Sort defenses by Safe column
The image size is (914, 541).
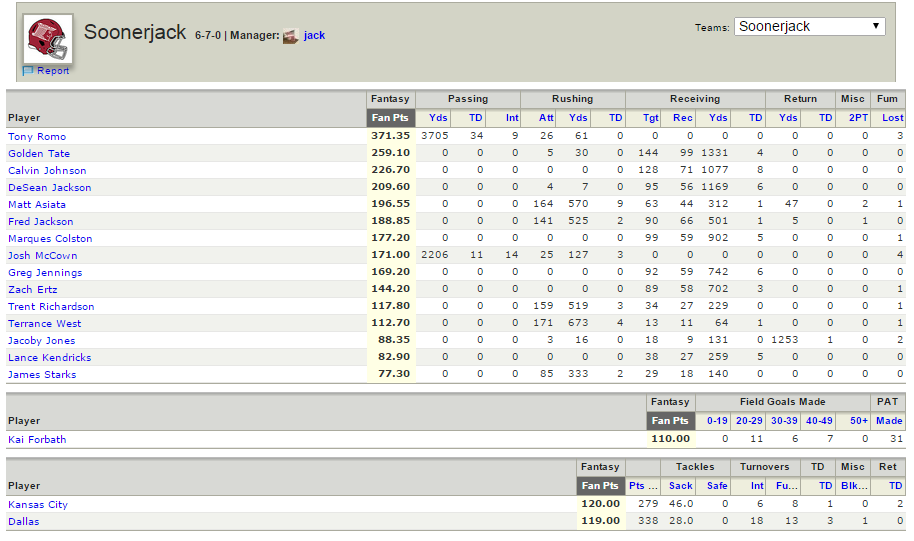(717, 485)
